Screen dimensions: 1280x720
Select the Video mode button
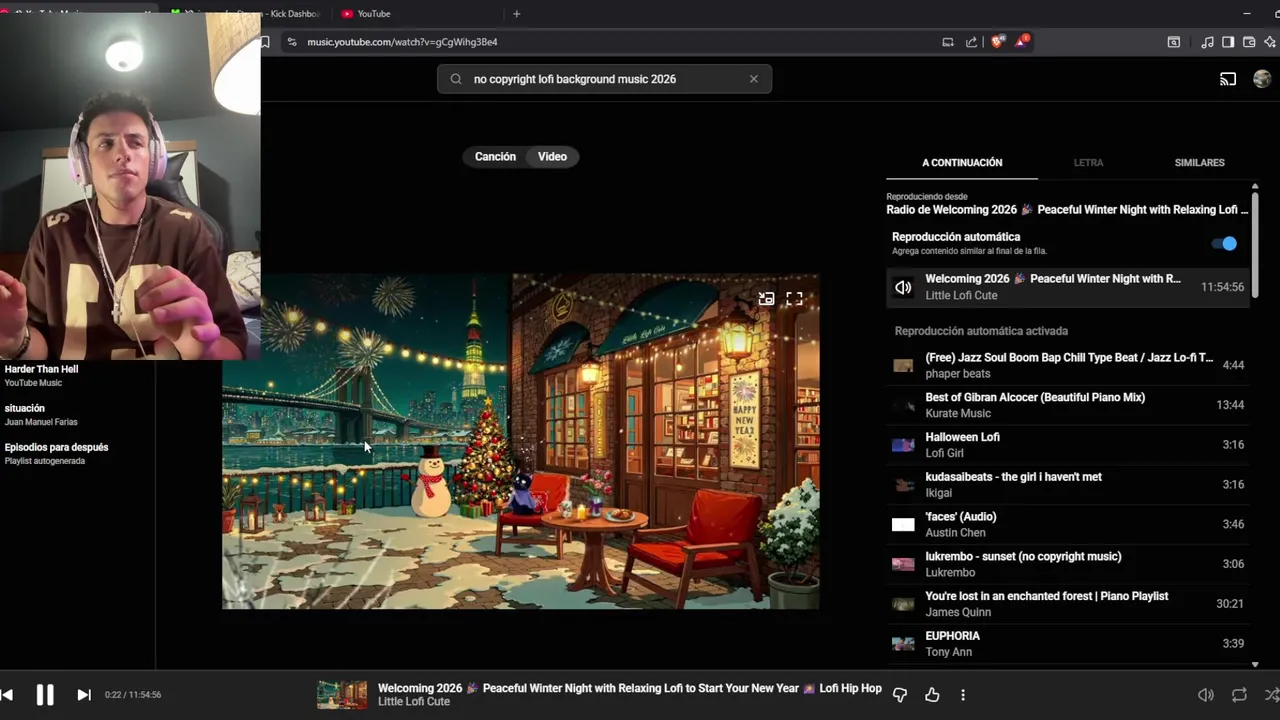pyautogui.click(x=552, y=157)
